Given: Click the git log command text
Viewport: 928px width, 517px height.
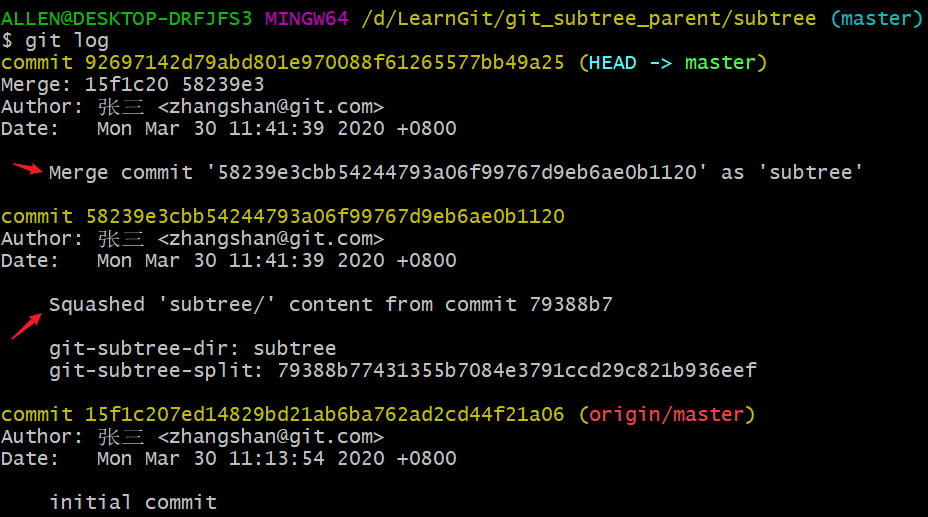Looking at the screenshot, I should click(x=67, y=41).
